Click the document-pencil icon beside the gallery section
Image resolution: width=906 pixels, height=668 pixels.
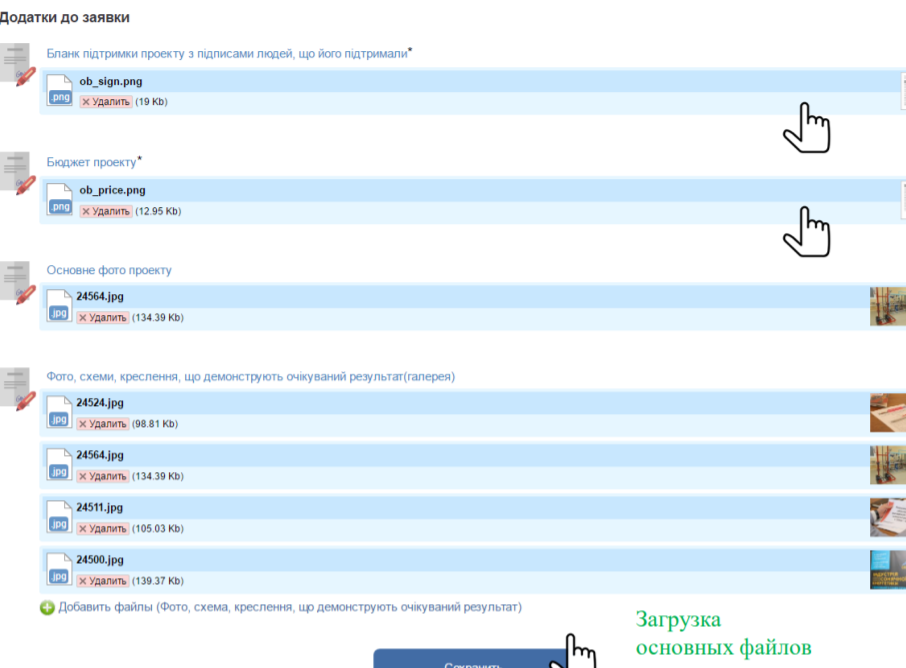[x=19, y=388]
